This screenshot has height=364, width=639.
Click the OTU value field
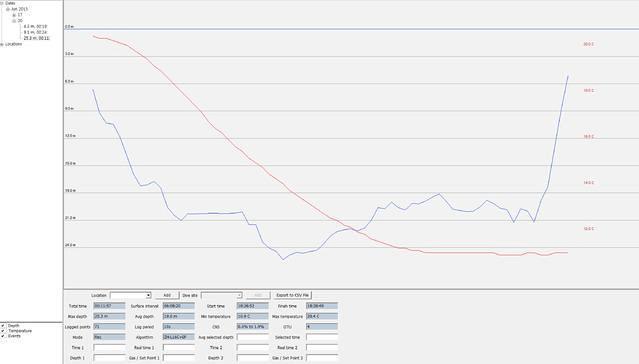[322, 326]
